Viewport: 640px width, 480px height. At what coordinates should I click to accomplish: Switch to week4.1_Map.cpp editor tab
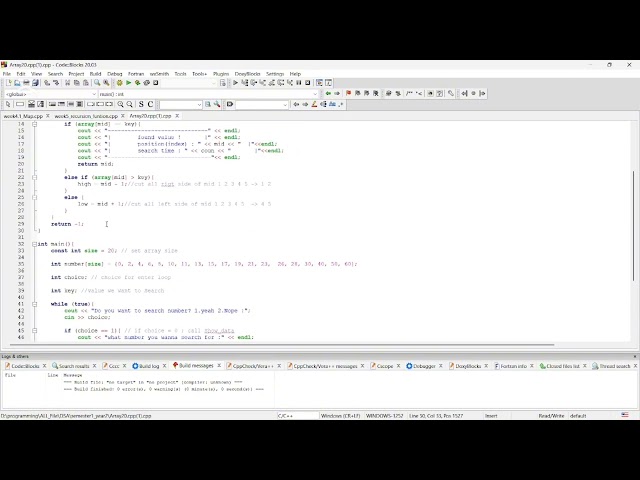[23, 116]
